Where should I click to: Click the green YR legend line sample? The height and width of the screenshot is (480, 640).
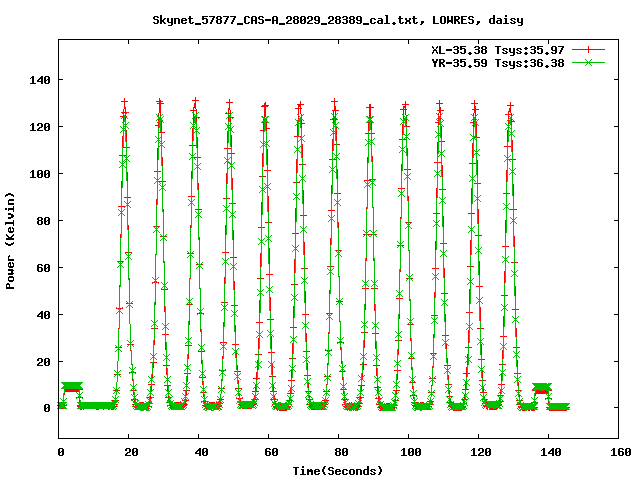coord(588,62)
